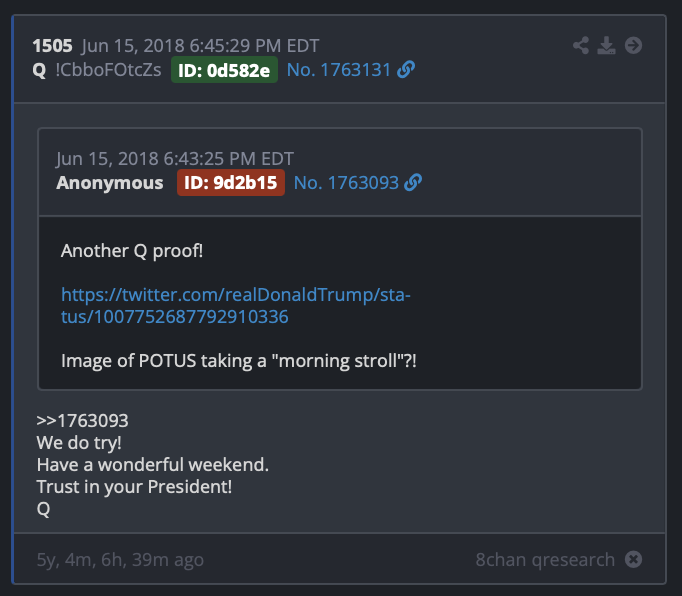Select the red ID: 9d2b15 badge
Screen dimensions: 682x596
pyautogui.click(x=231, y=183)
